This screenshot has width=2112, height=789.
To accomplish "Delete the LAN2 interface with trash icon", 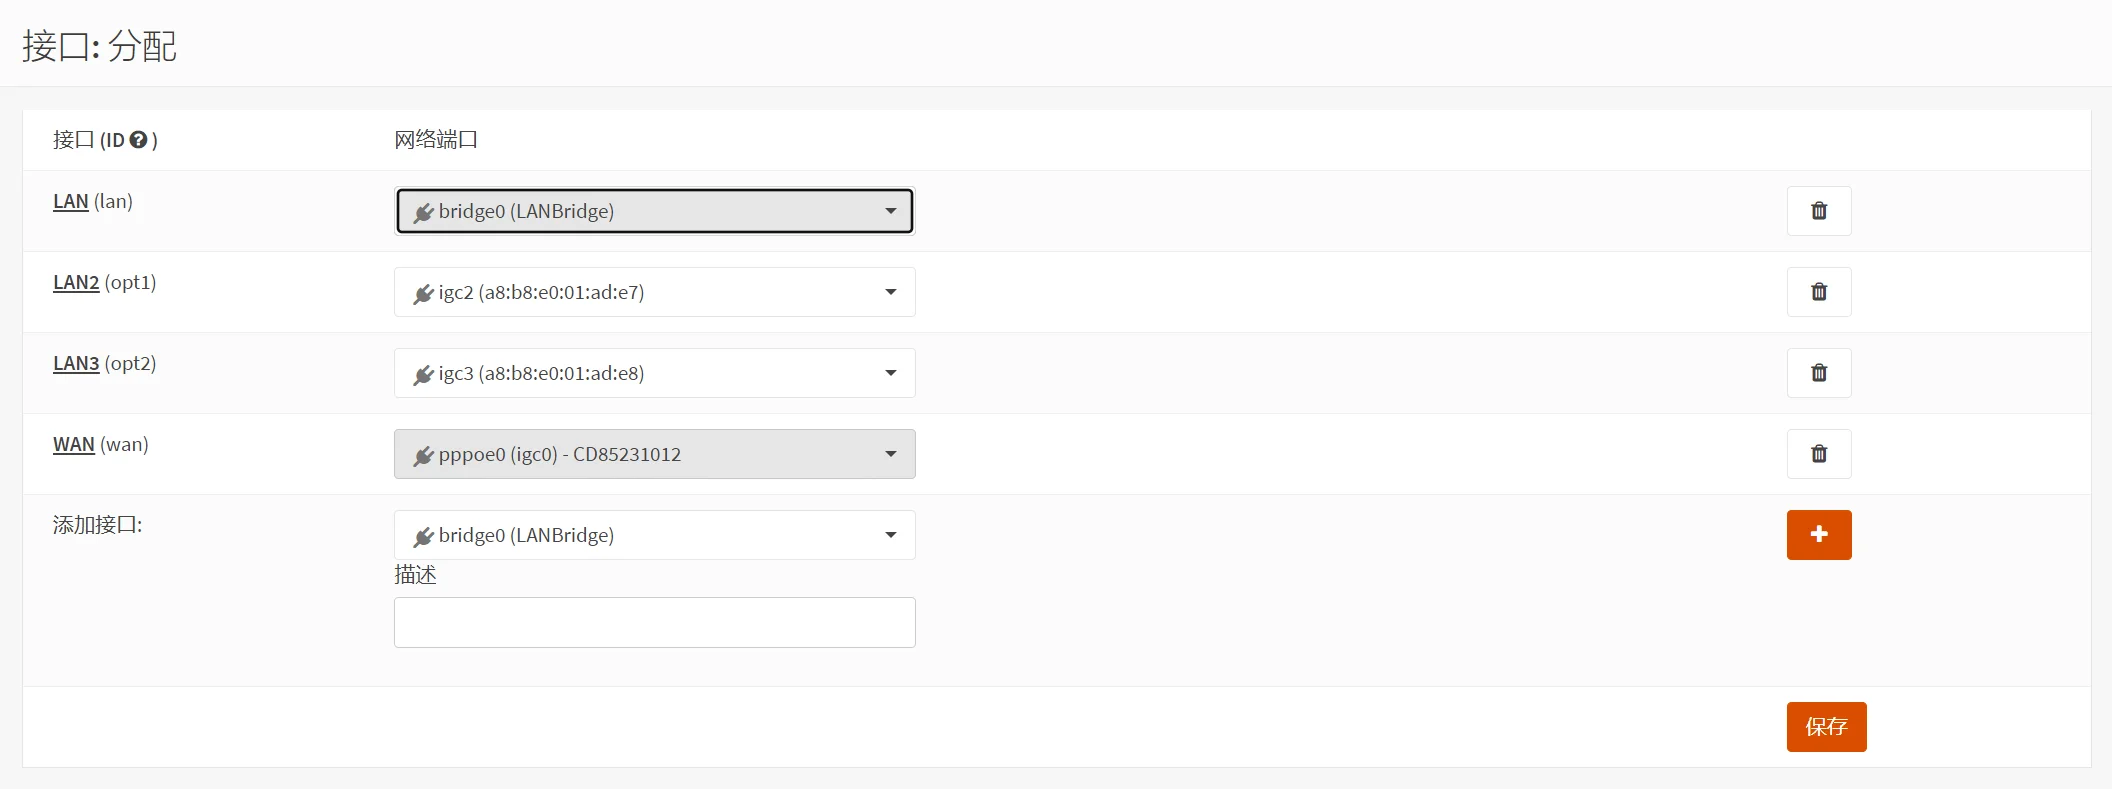I will (1819, 292).
